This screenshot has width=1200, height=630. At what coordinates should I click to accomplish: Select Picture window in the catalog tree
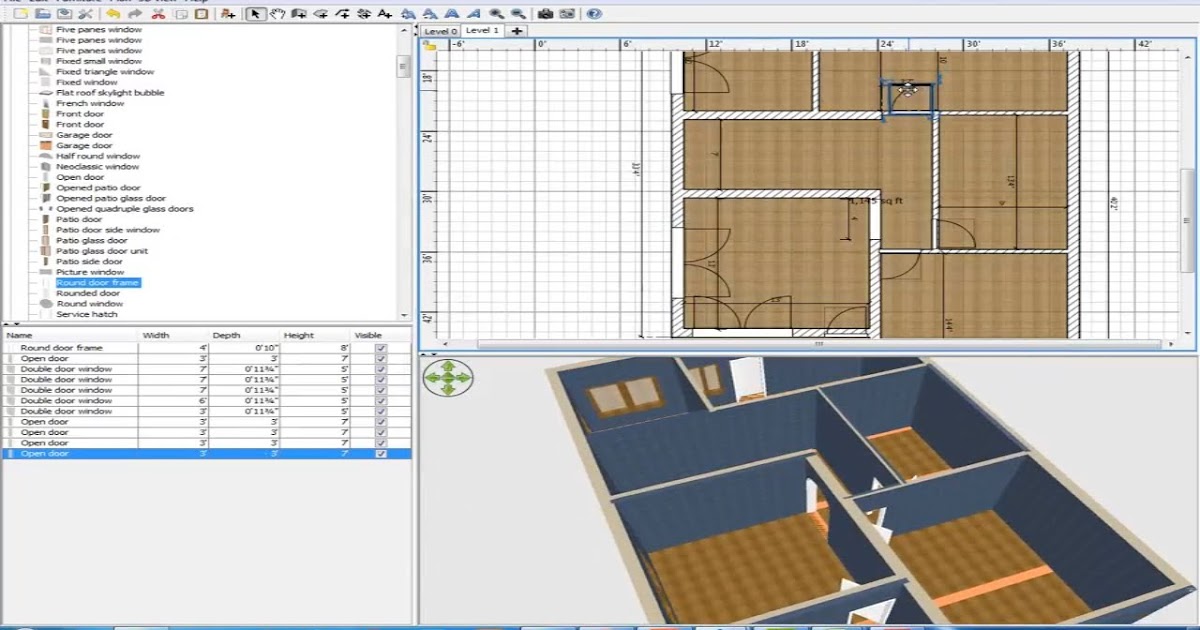(90, 272)
